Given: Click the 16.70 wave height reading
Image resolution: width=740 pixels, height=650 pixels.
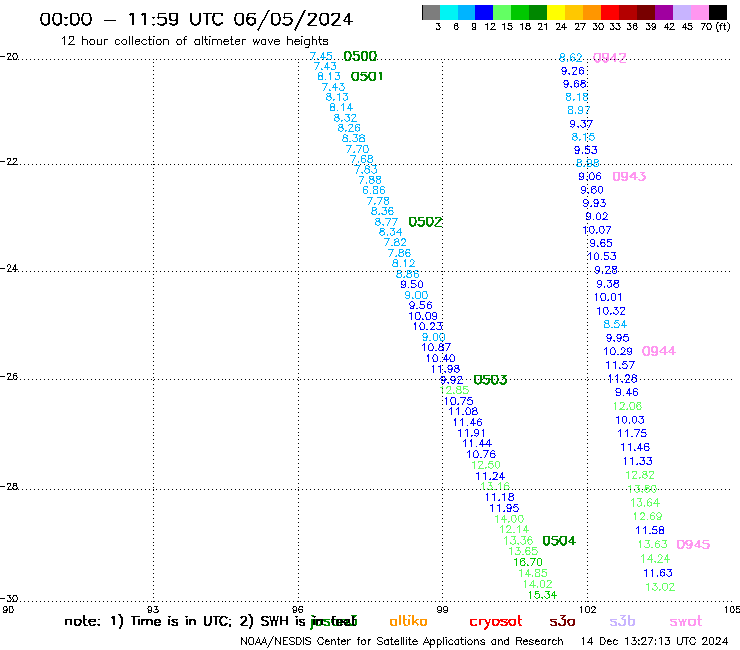Looking at the screenshot, I should 528,562.
